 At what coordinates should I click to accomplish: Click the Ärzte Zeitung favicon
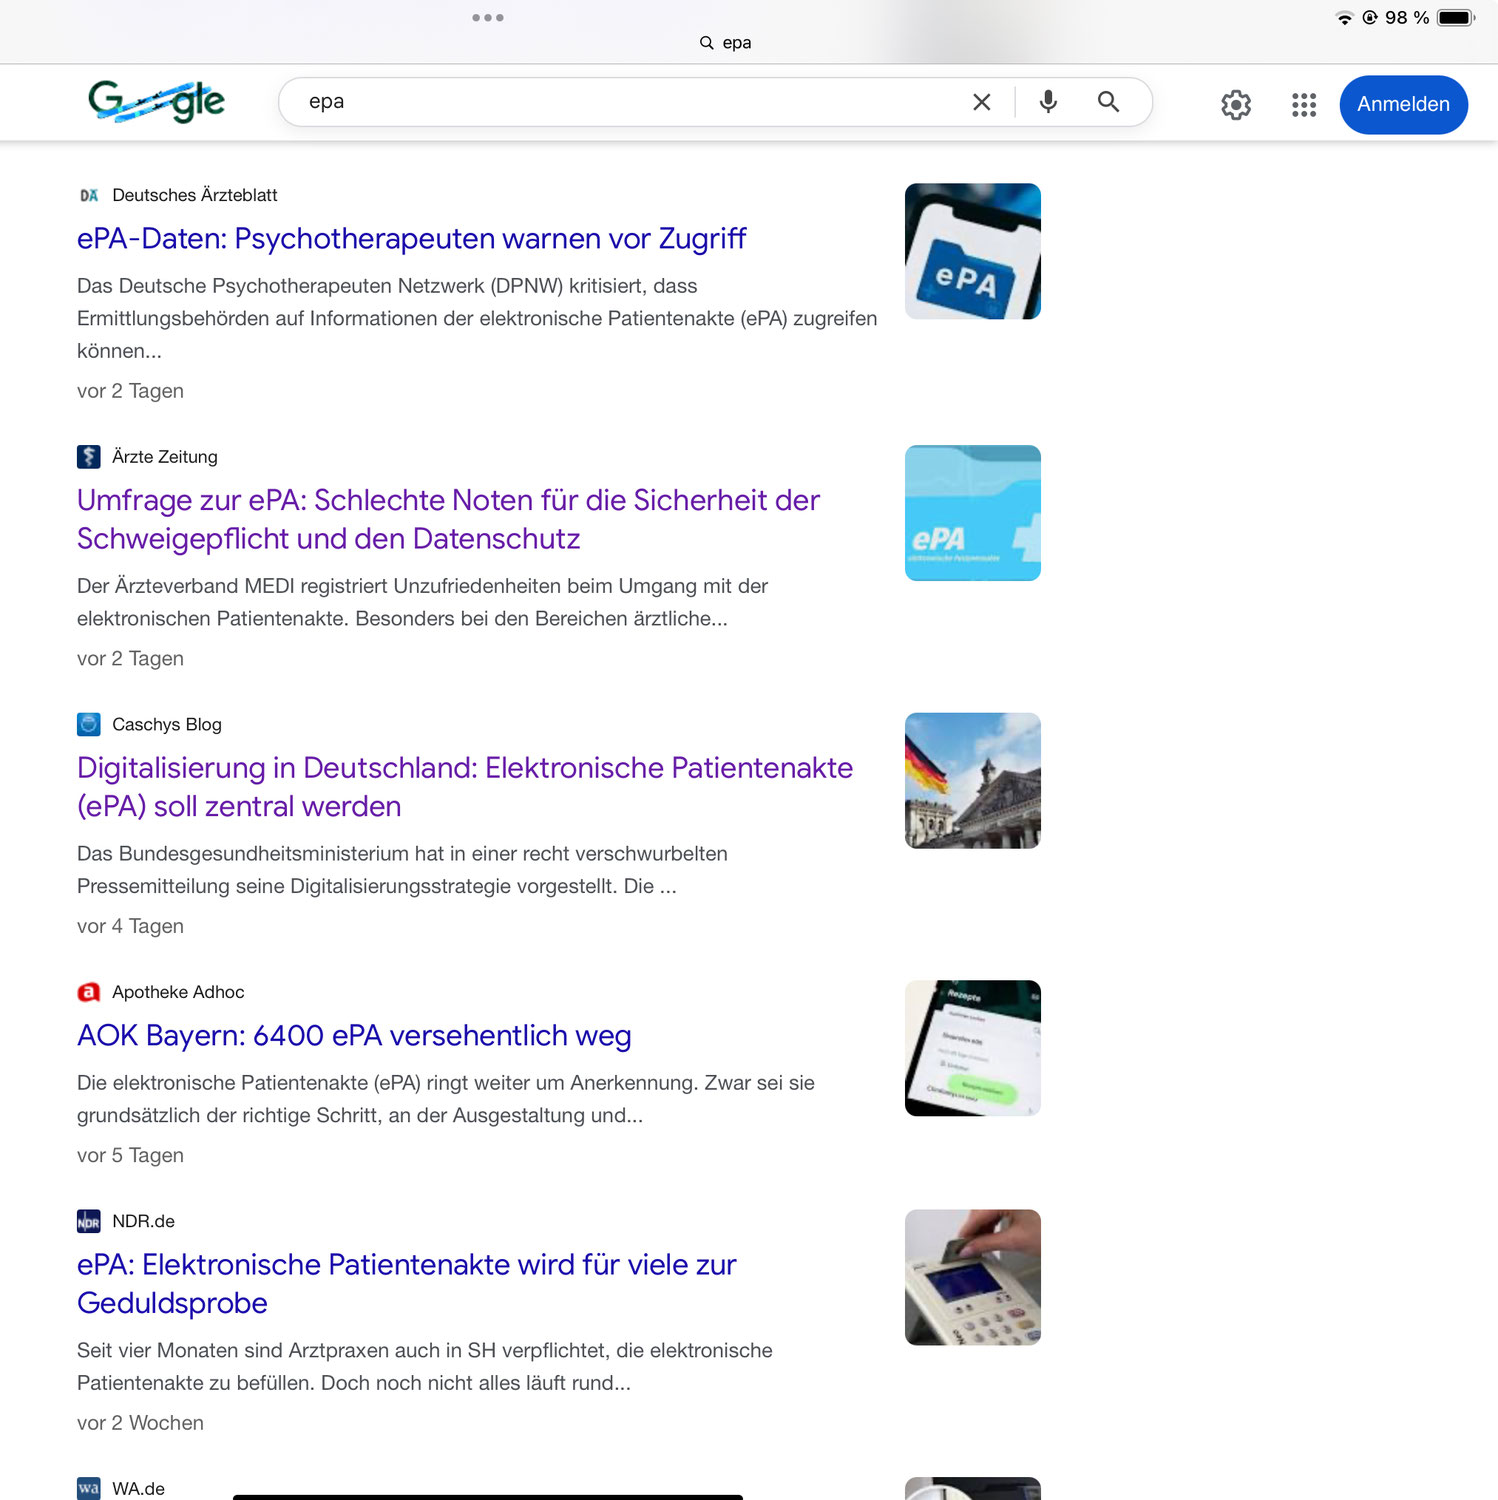coord(89,457)
